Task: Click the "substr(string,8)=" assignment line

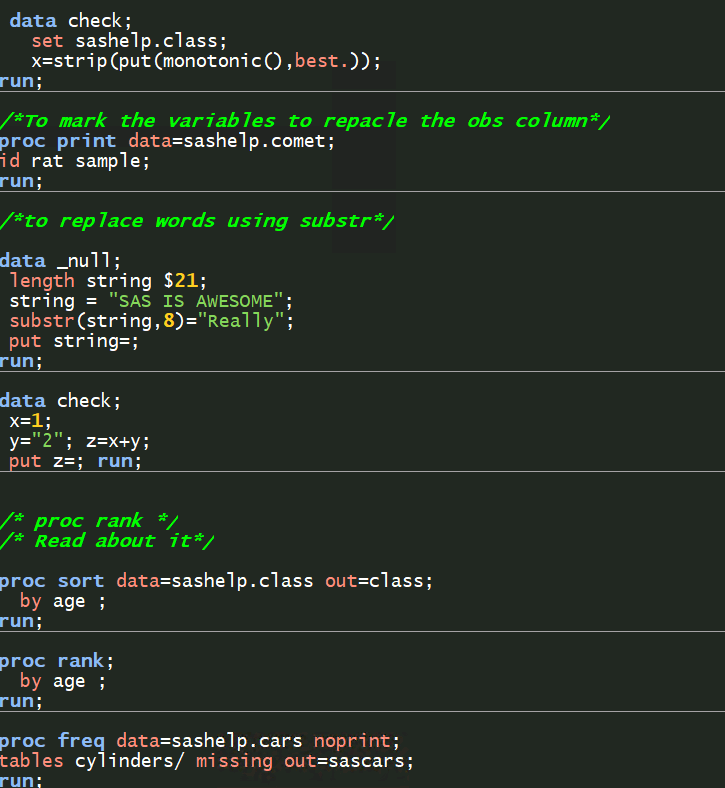Action: tap(151, 321)
